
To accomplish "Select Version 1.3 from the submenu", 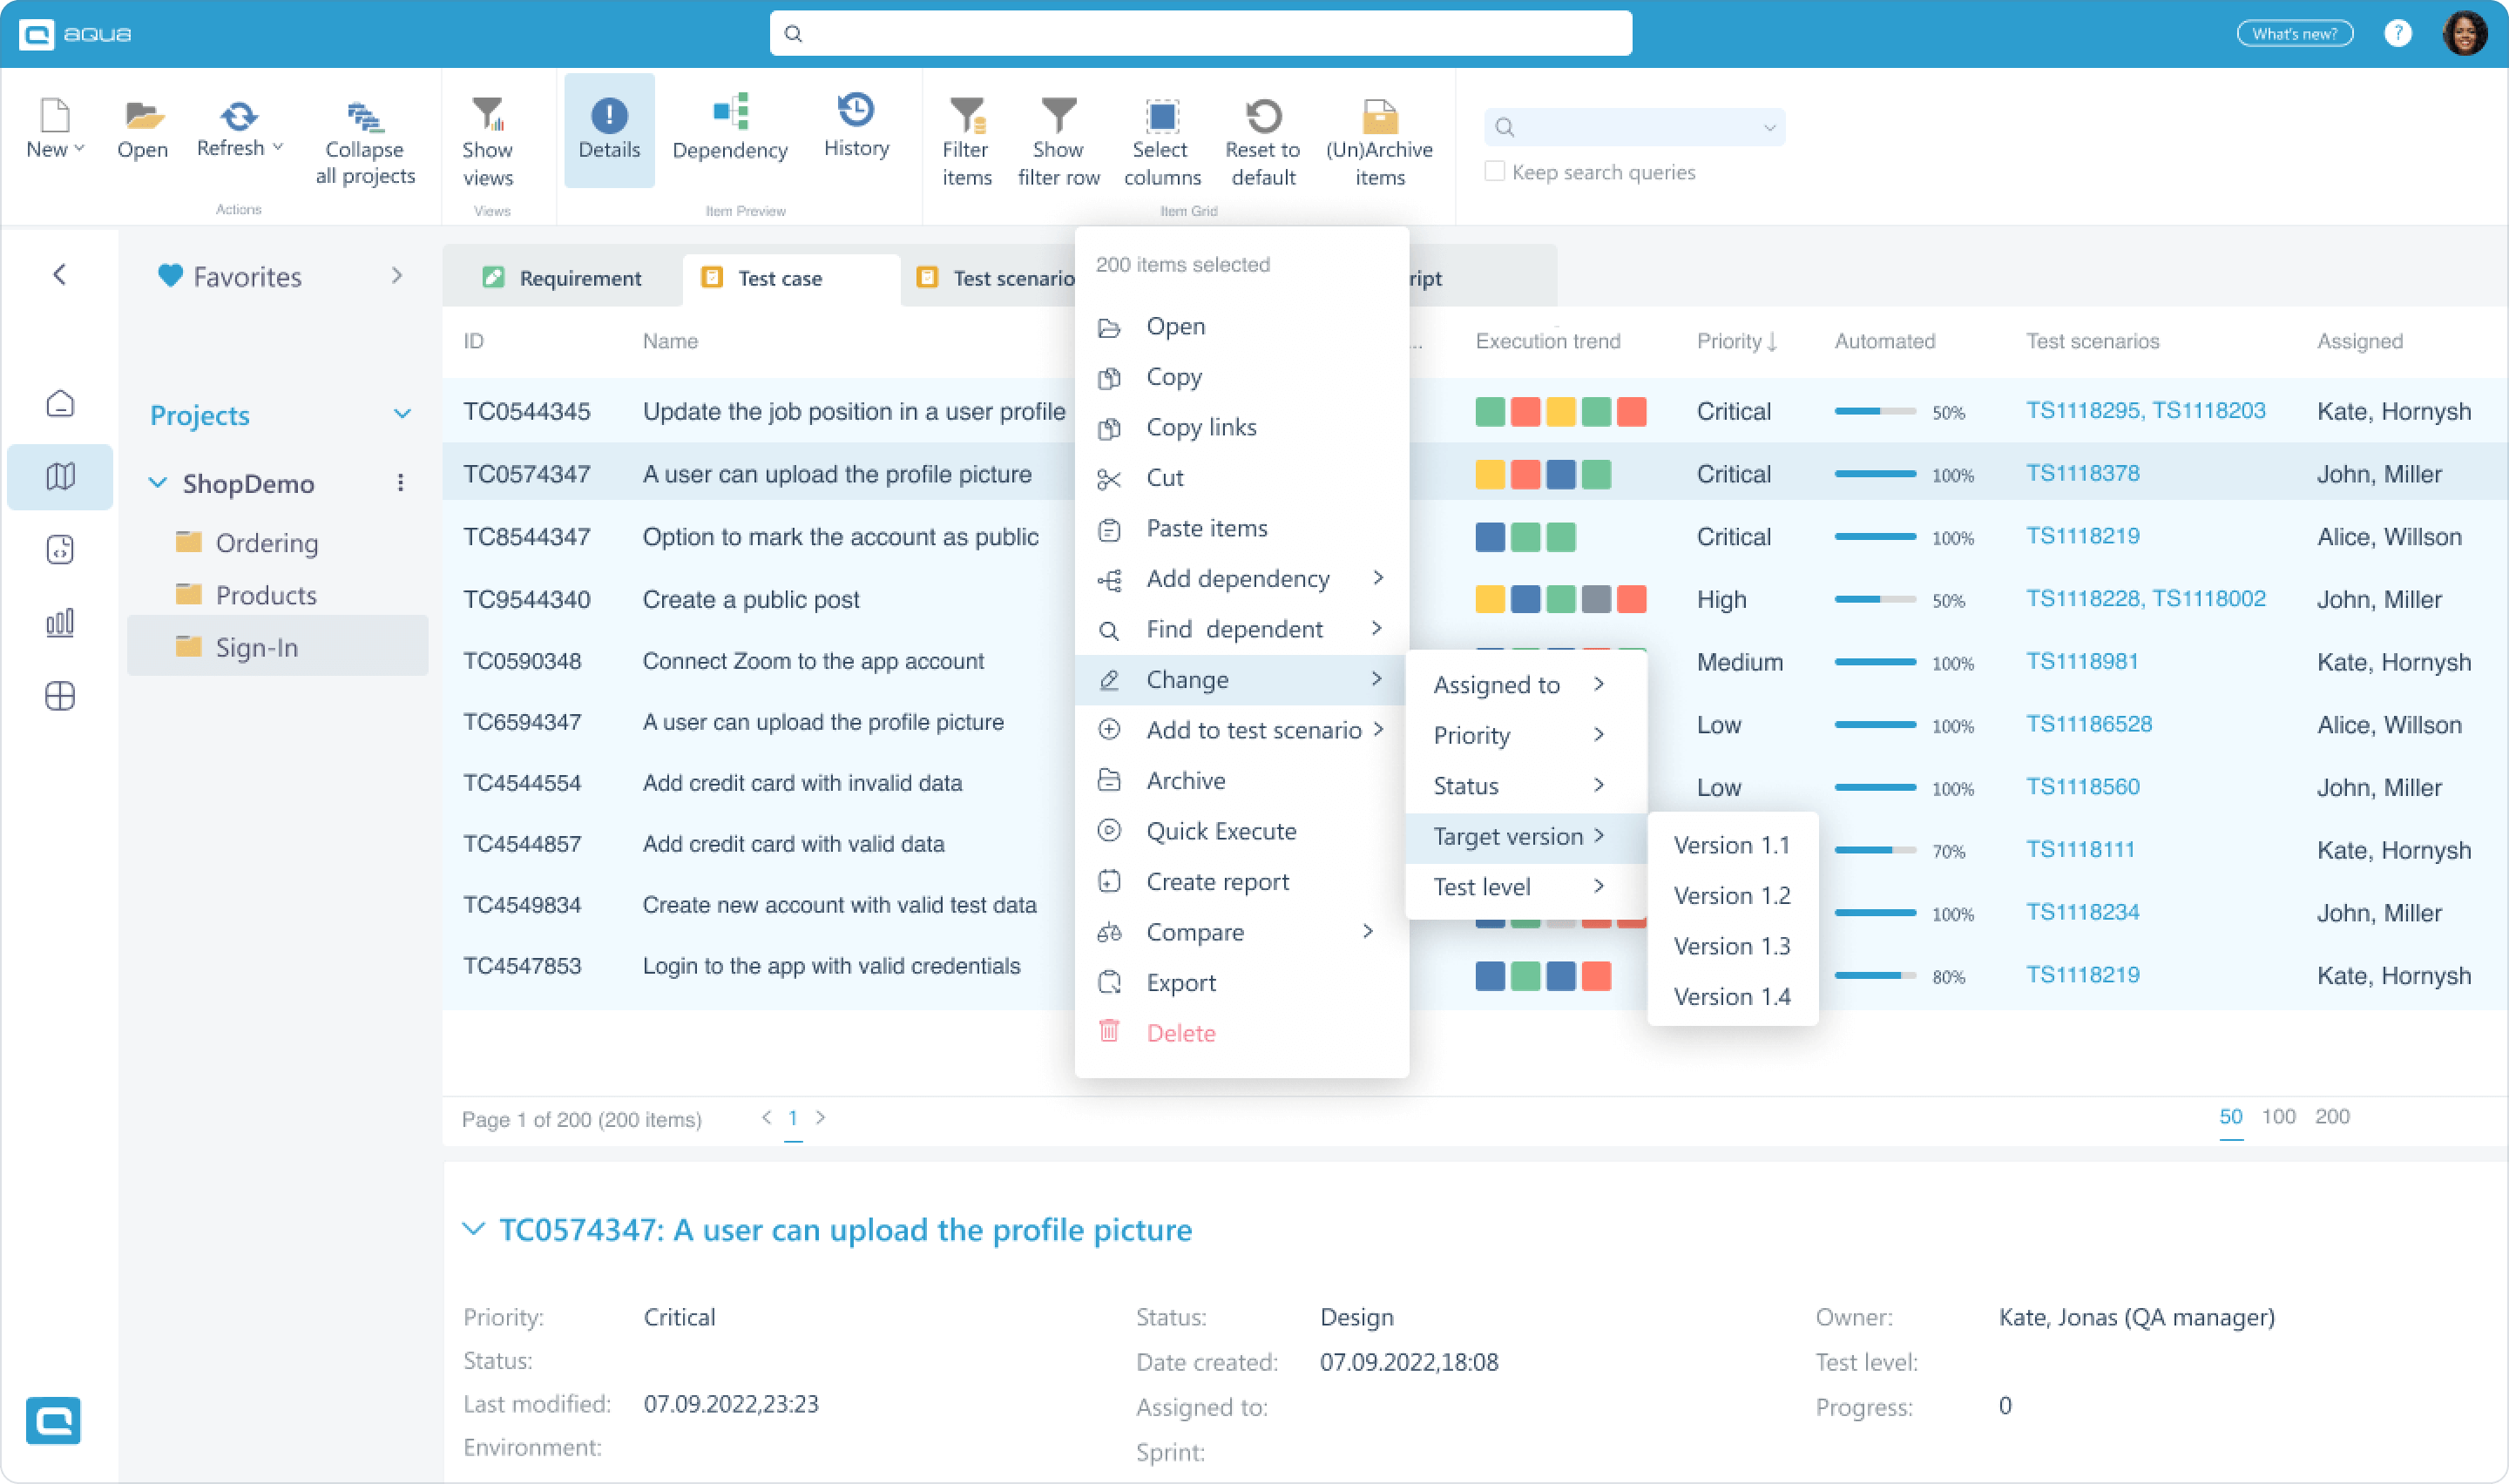I will (x=1731, y=945).
